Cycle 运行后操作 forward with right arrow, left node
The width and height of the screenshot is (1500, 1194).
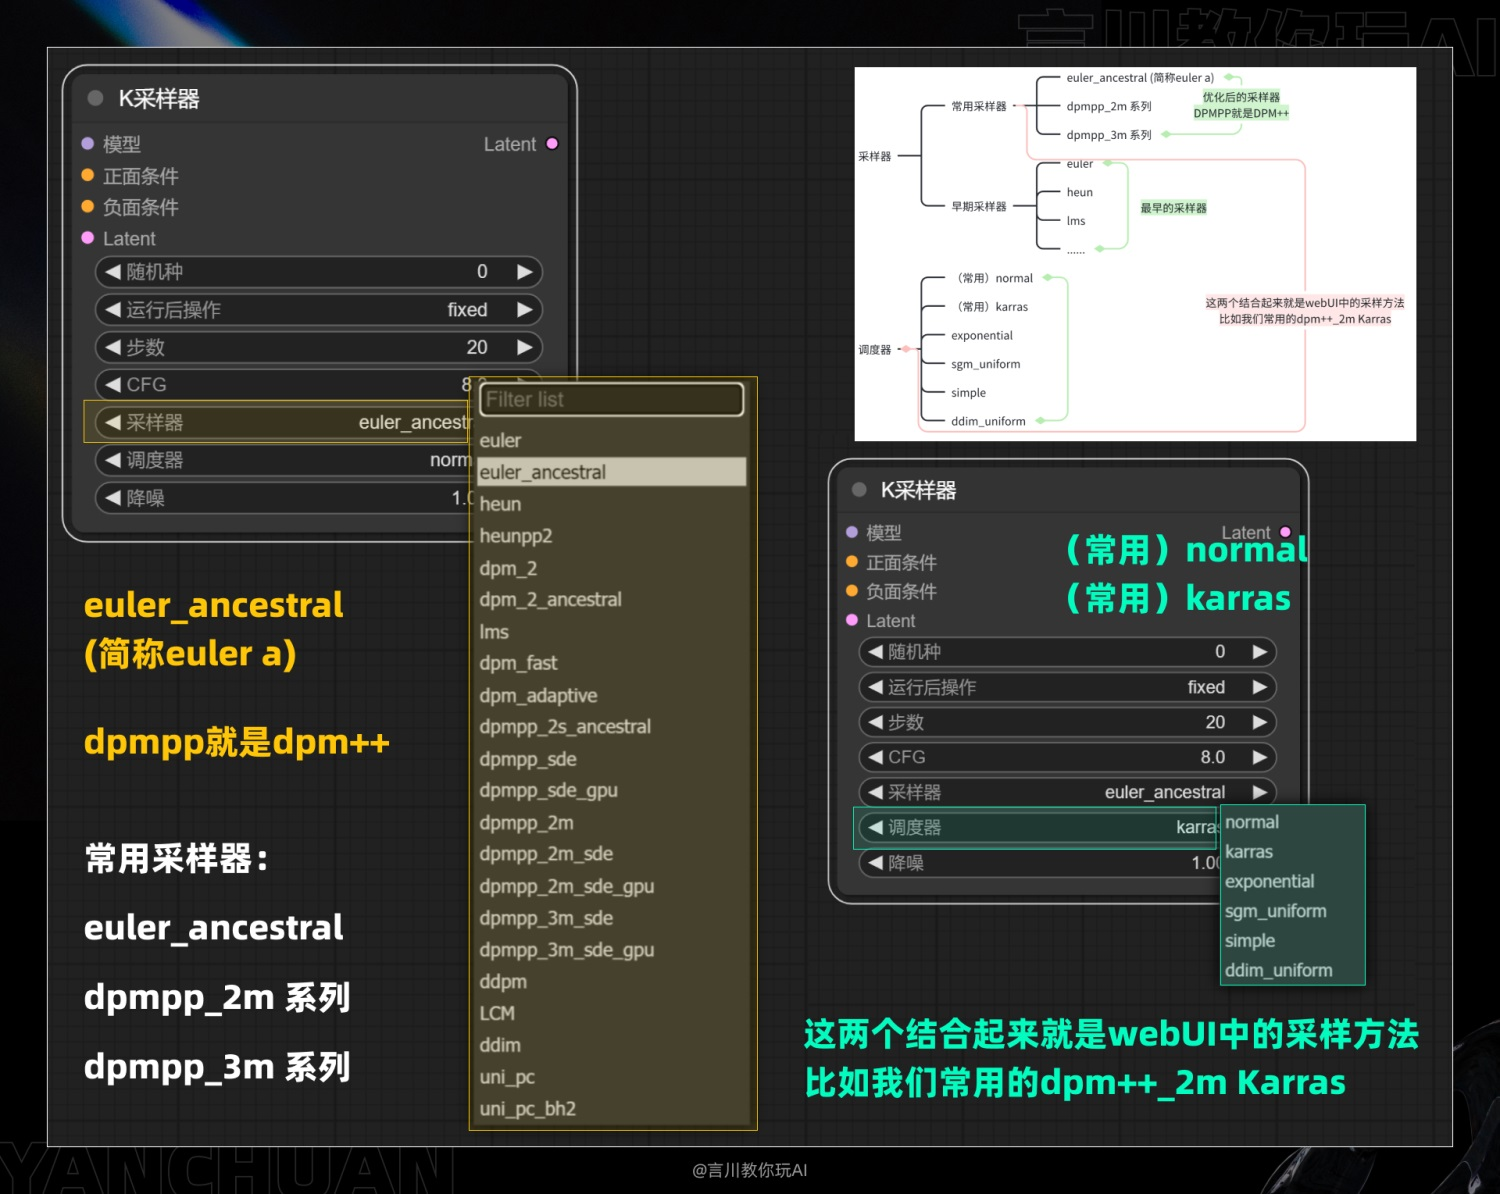524,310
